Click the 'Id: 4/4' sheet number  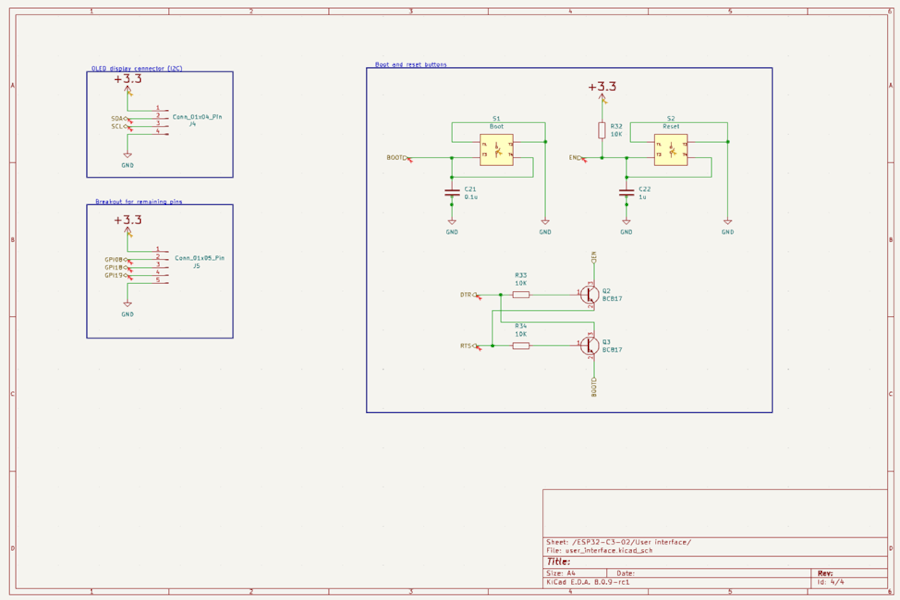pos(831,582)
